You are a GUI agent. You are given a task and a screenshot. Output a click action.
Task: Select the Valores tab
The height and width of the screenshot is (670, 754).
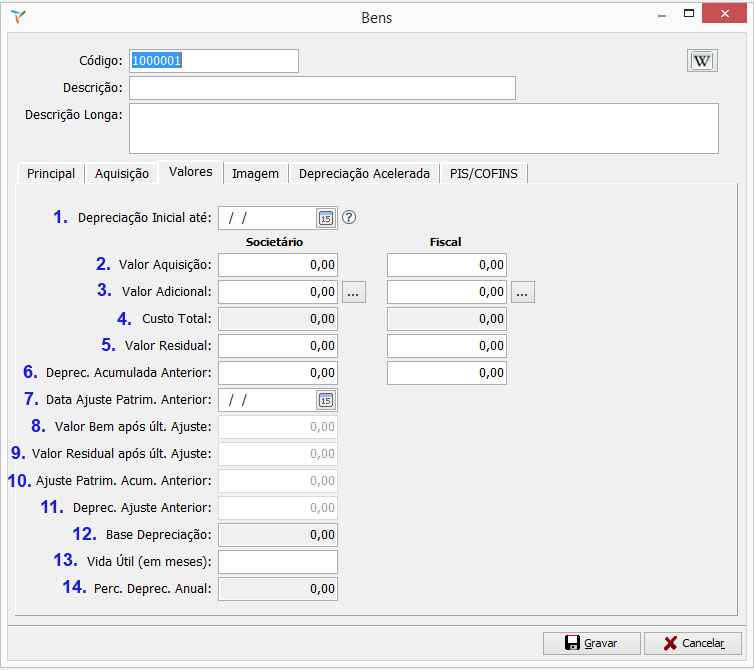point(190,172)
